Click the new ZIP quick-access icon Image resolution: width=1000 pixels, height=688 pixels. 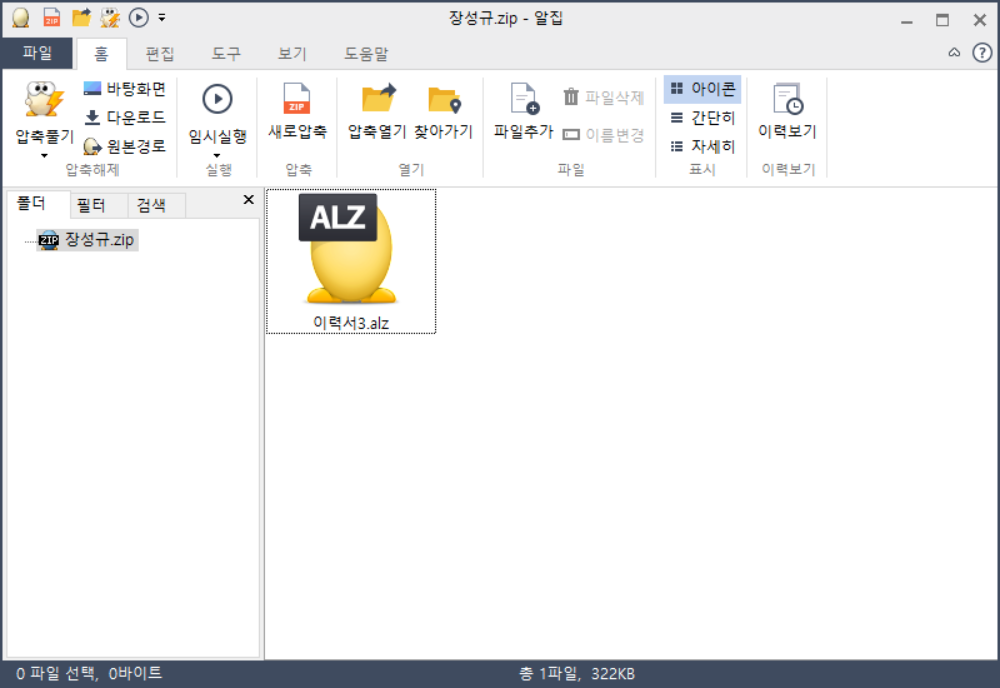52,18
